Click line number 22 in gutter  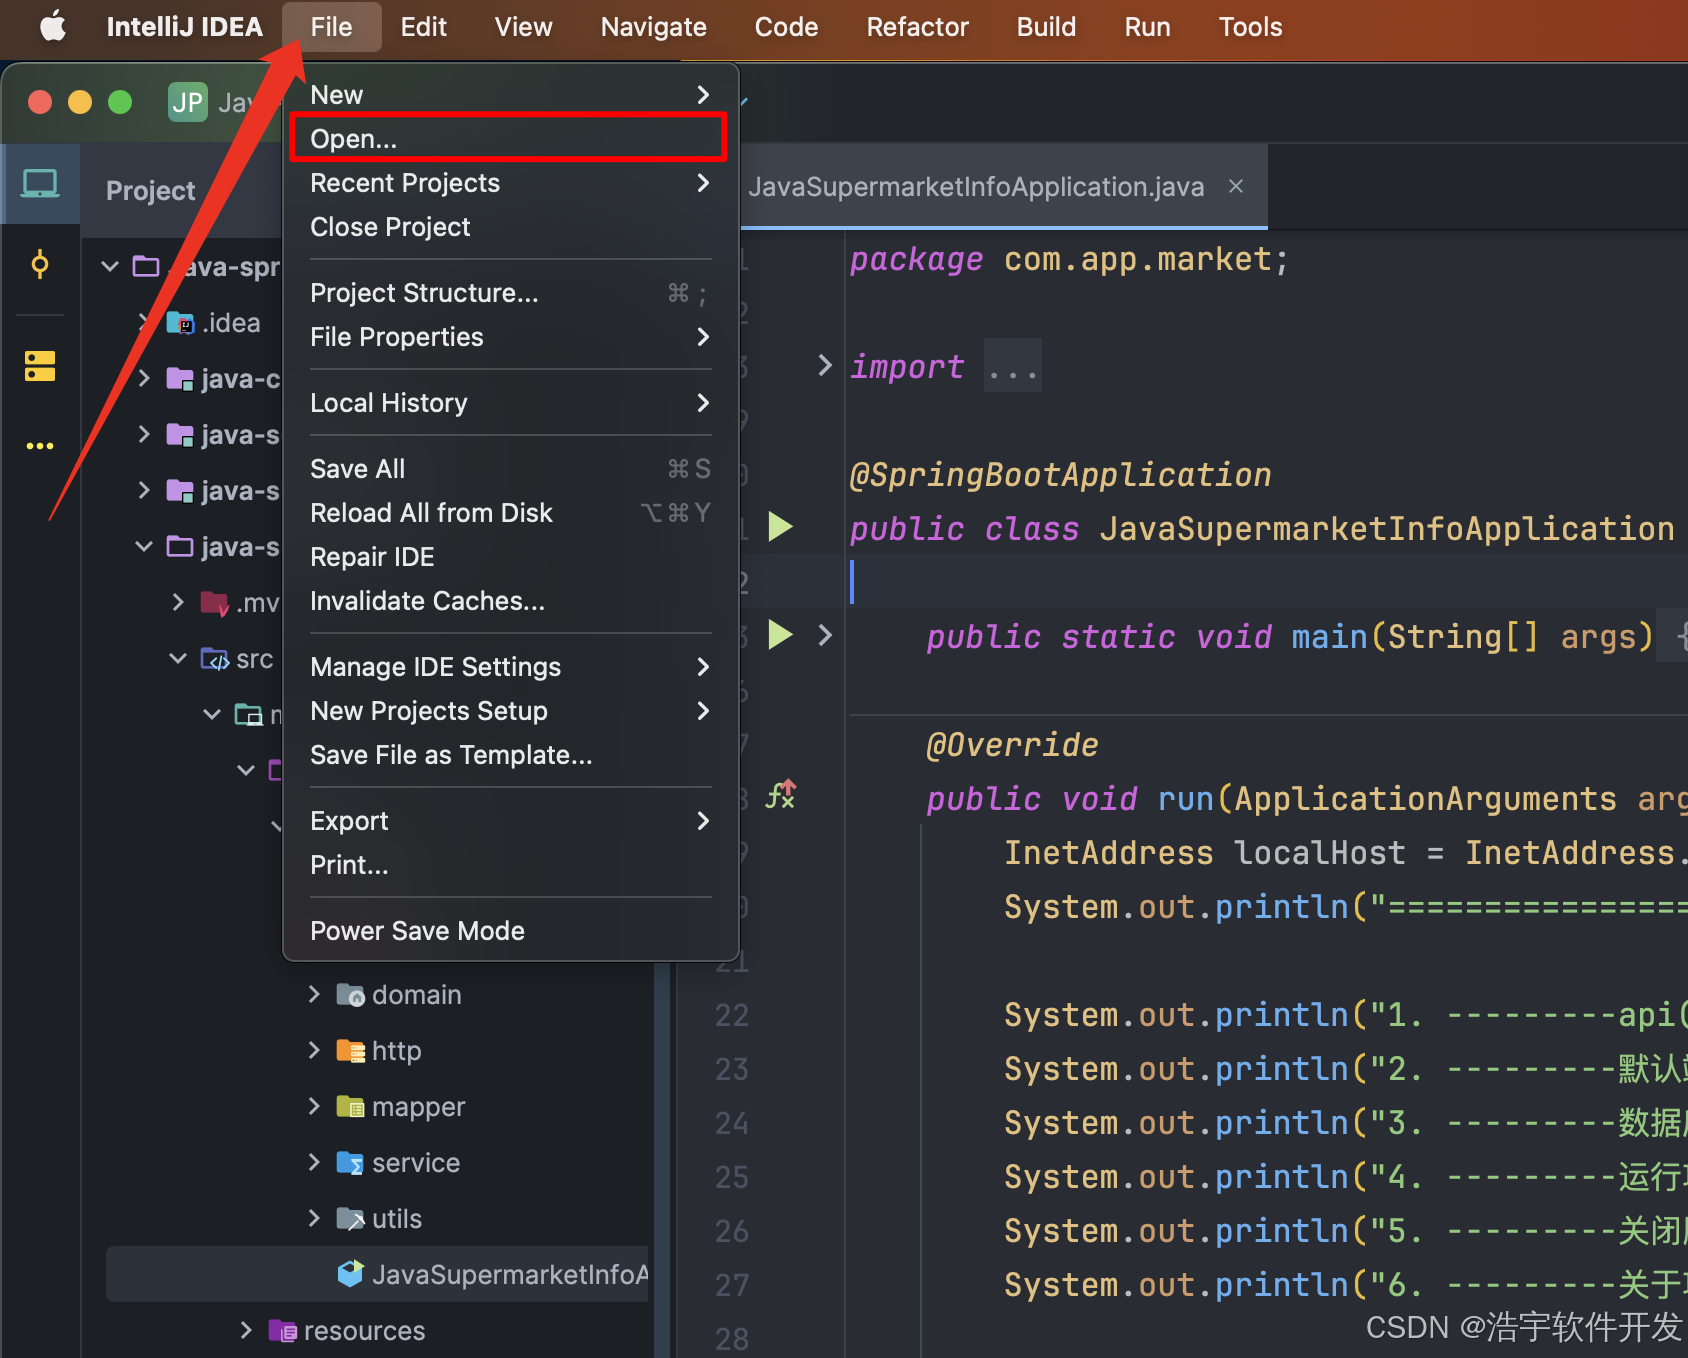pyautogui.click(x=732, y=1015)
